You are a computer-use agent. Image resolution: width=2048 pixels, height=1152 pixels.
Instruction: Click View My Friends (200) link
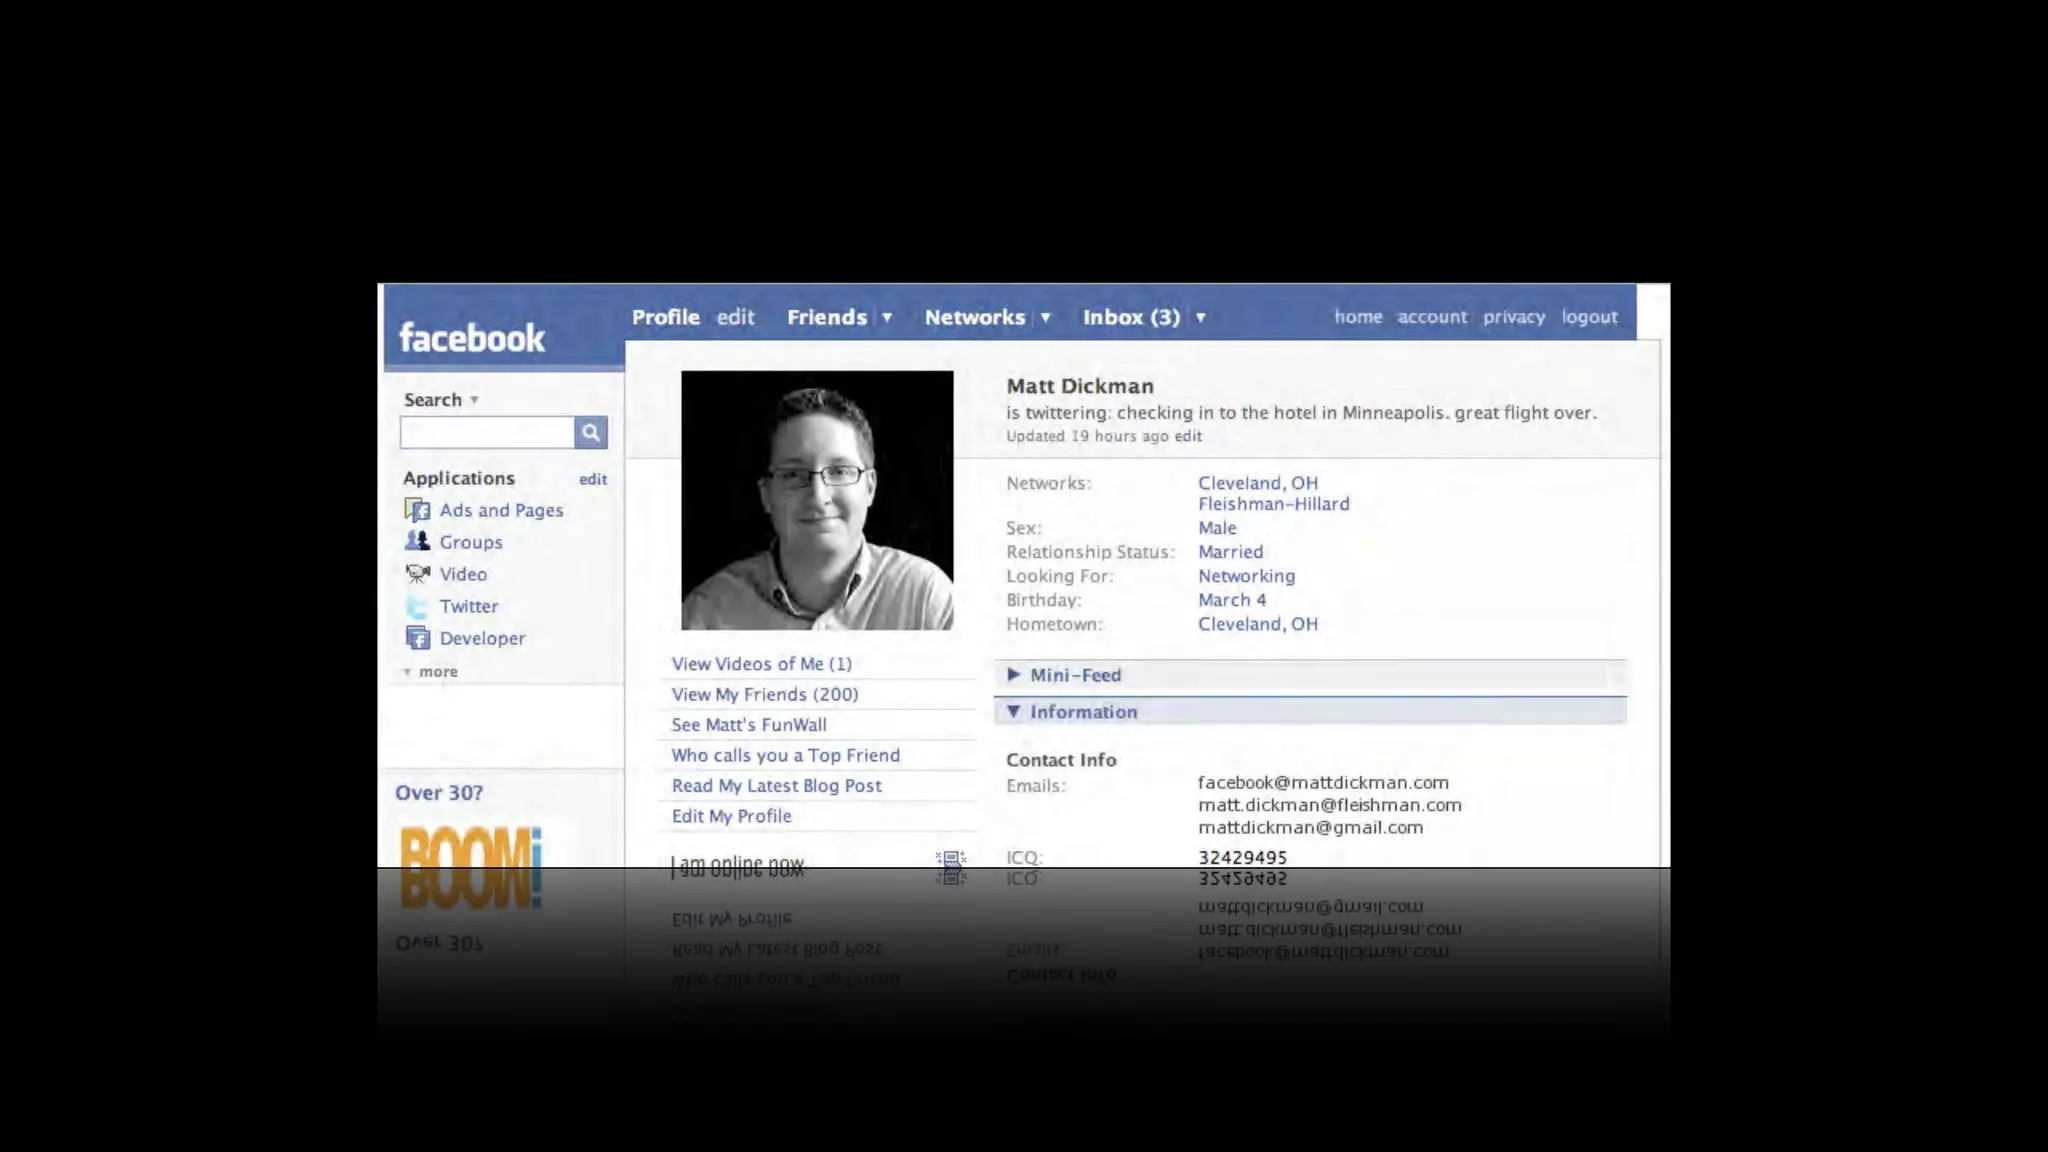click(x=764, y=694)
